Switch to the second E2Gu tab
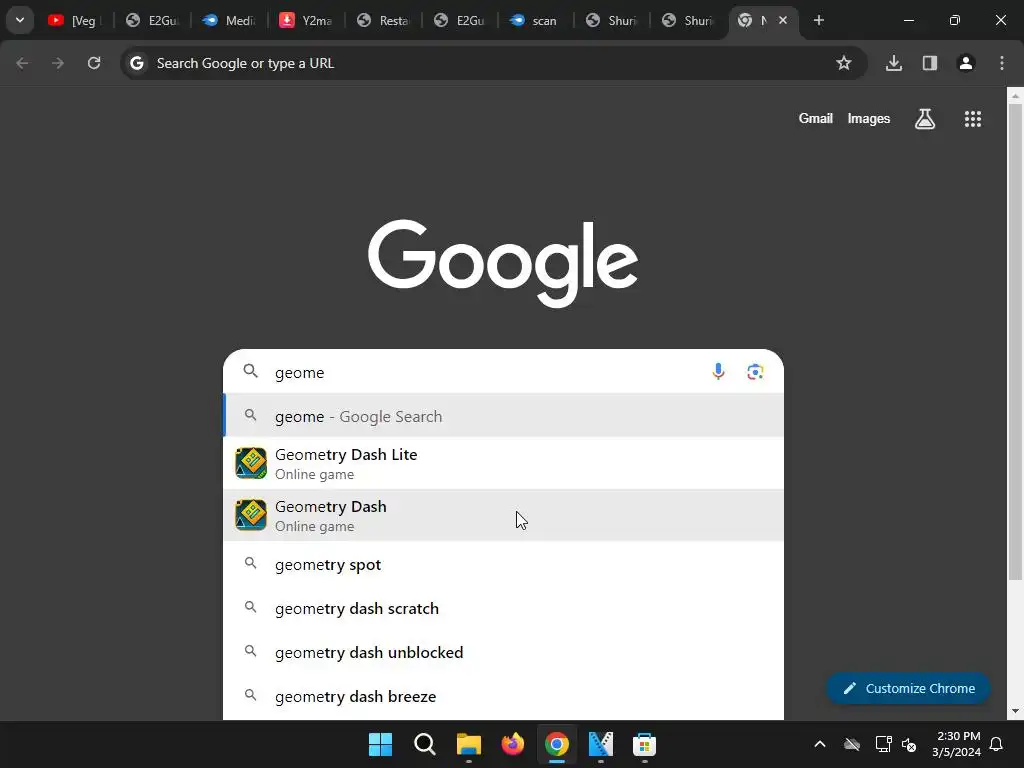 pos(460,20)
